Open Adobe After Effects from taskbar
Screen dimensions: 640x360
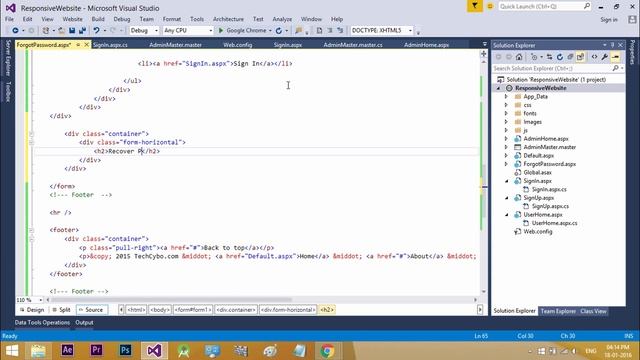tap(67, 350)
